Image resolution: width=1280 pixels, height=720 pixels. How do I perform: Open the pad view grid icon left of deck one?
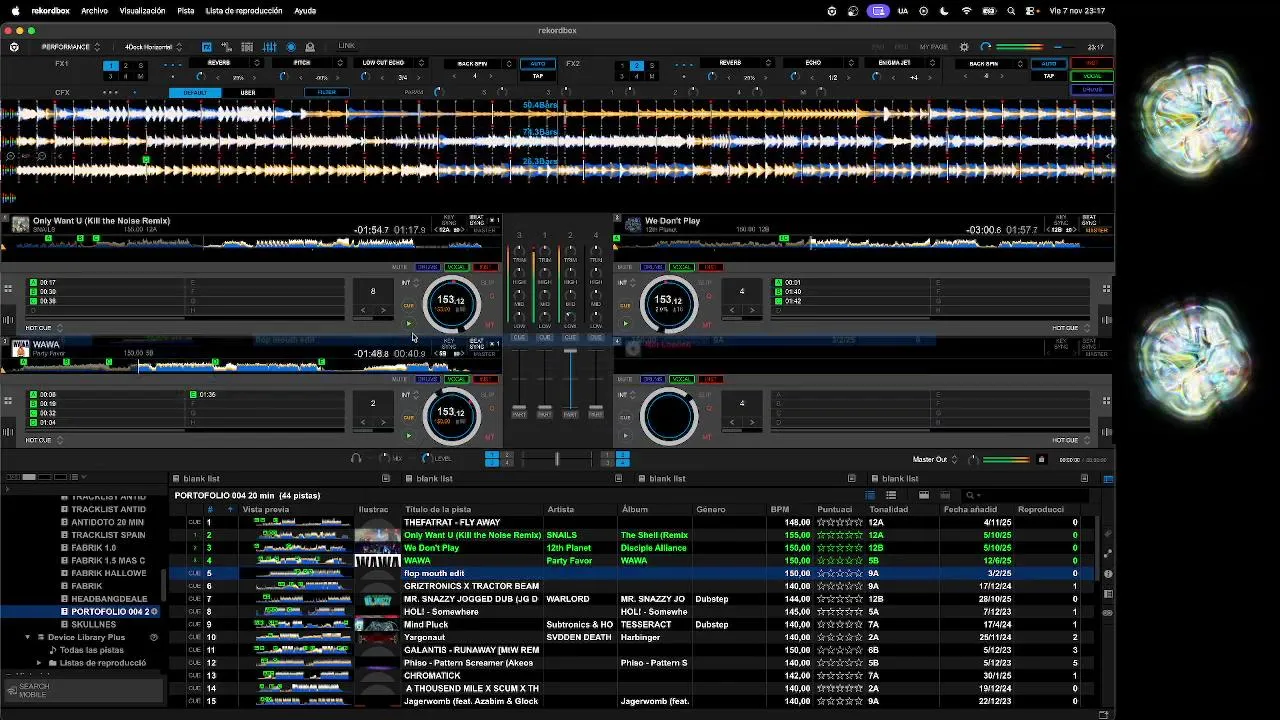(8, 289)
